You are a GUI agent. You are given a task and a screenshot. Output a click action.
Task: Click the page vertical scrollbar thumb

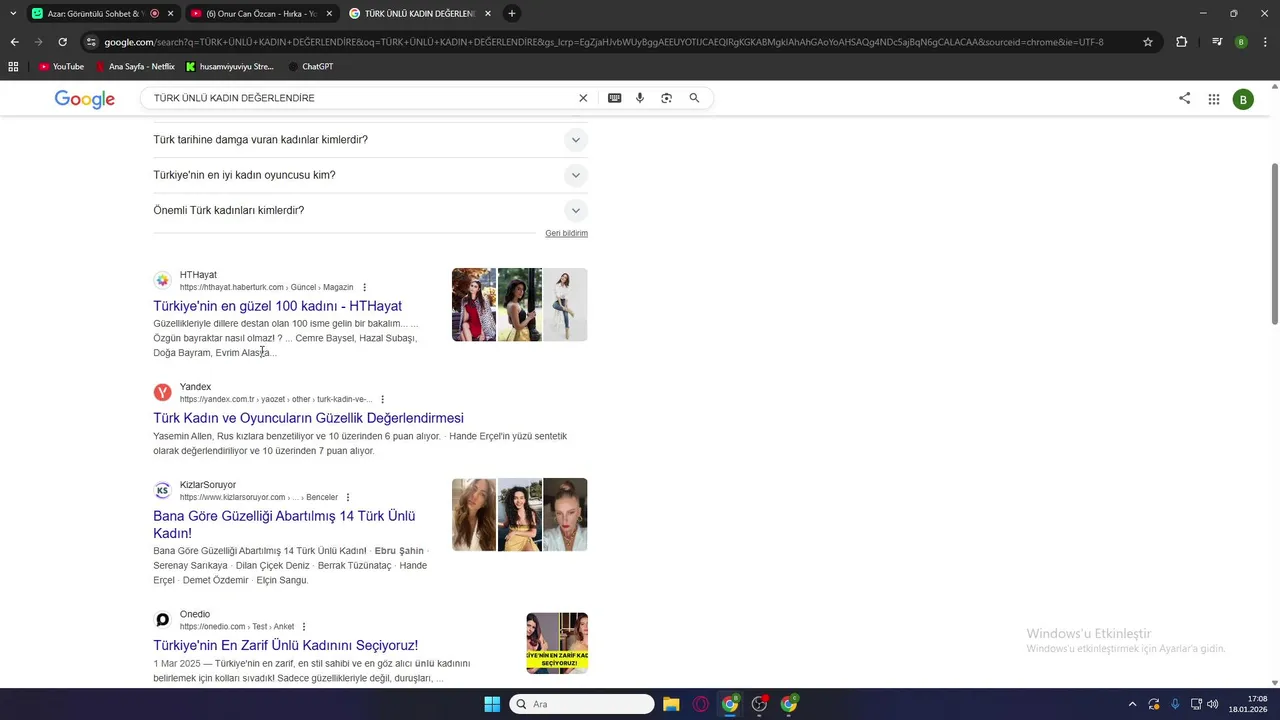pyautogui.click(x=1274, y=243)
